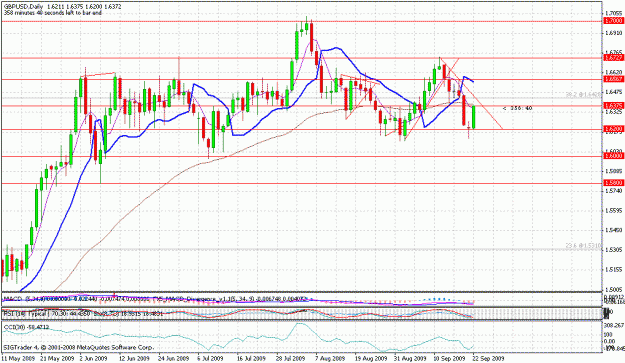Image resolution: width=625 pixels, height=363 pixels.
Task: Select the 1.6000 red price level label
Action: coord(614,156)
